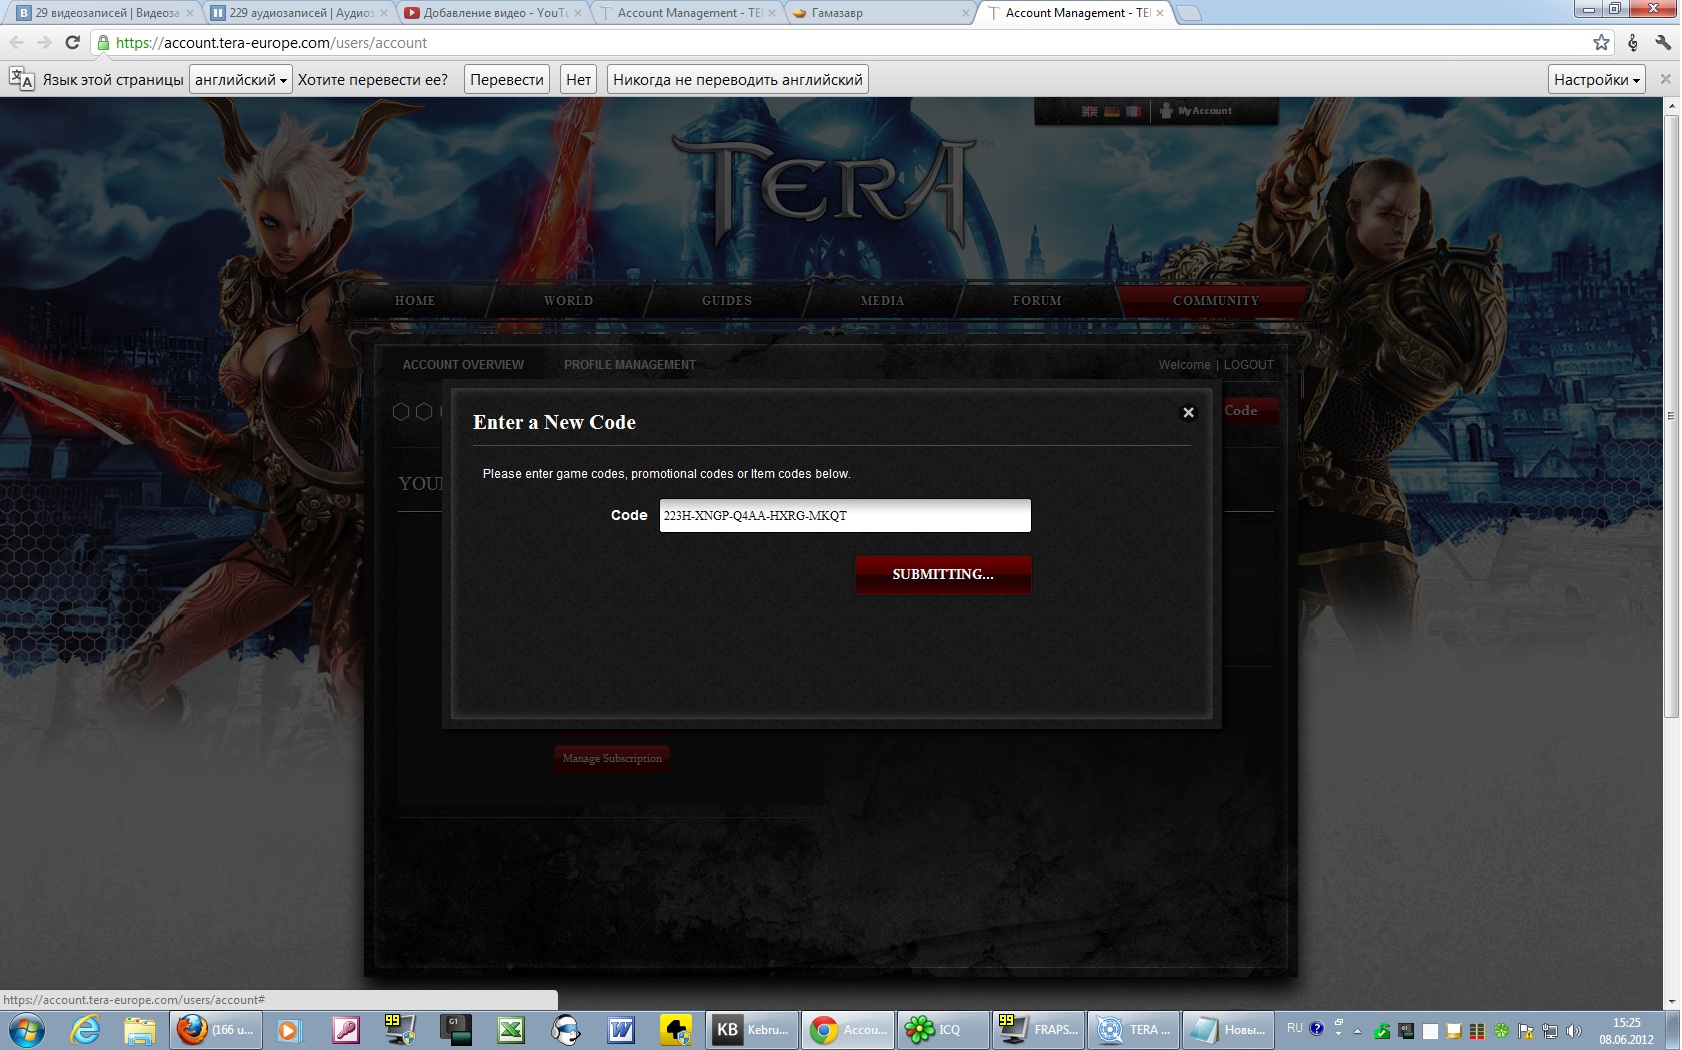Switch to Добавление видео YouTube tab

tap(492, 13)
